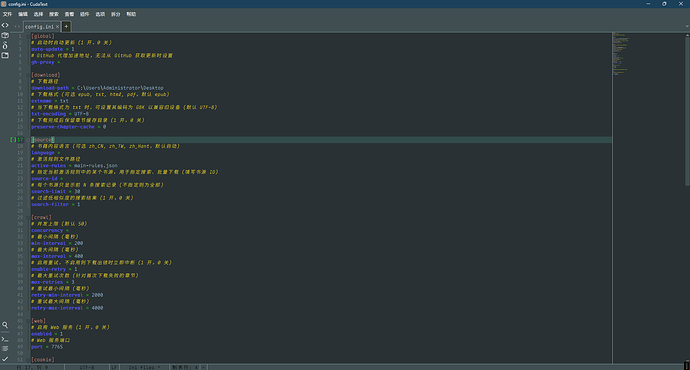Screen dimensions: 690x370
Task: Click the editor scrollbar up arrow
Action: click(x=687, y=35)
